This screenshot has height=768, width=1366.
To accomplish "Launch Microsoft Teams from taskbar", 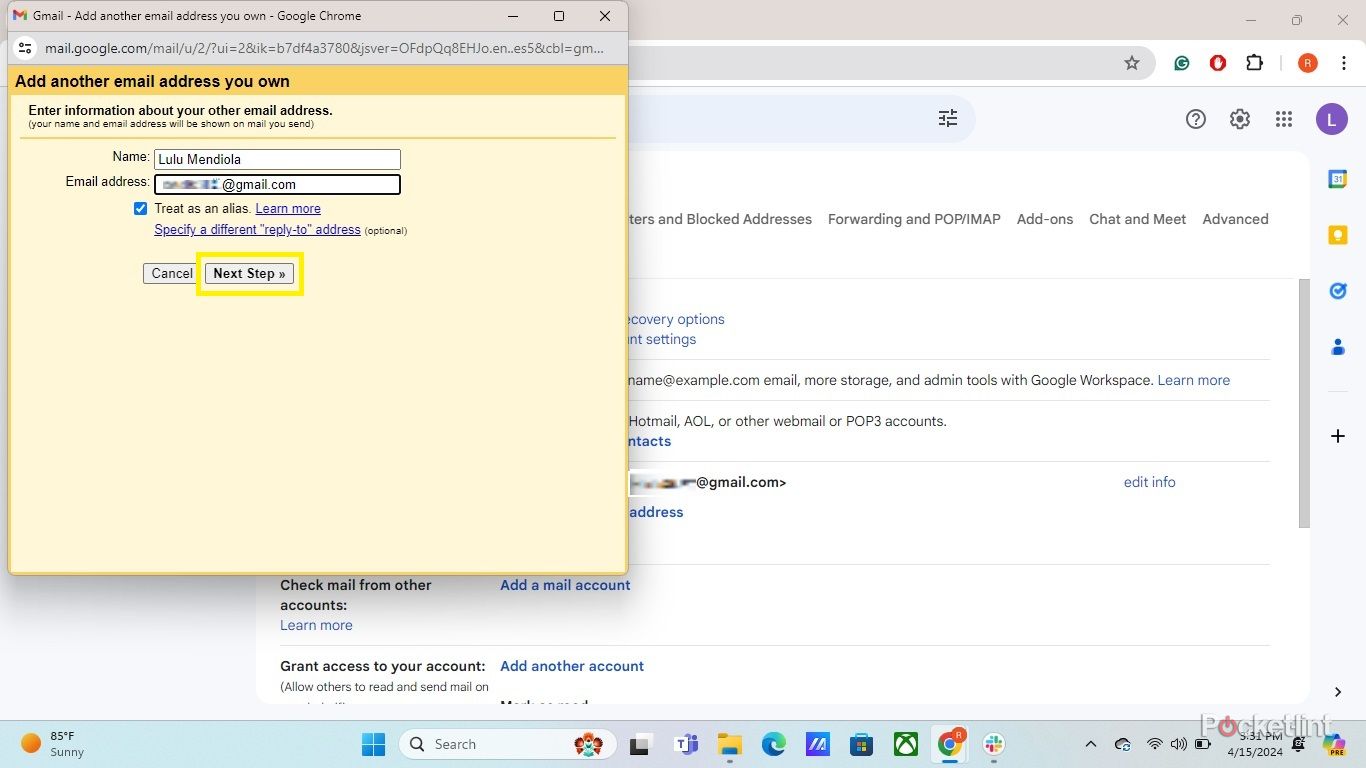I will point(686,744).
